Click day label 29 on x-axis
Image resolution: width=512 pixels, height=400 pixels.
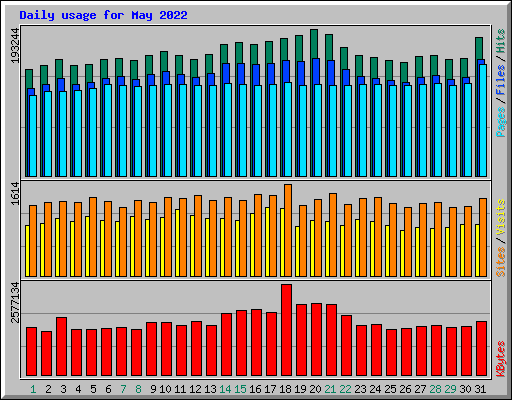tap(450, 389)
